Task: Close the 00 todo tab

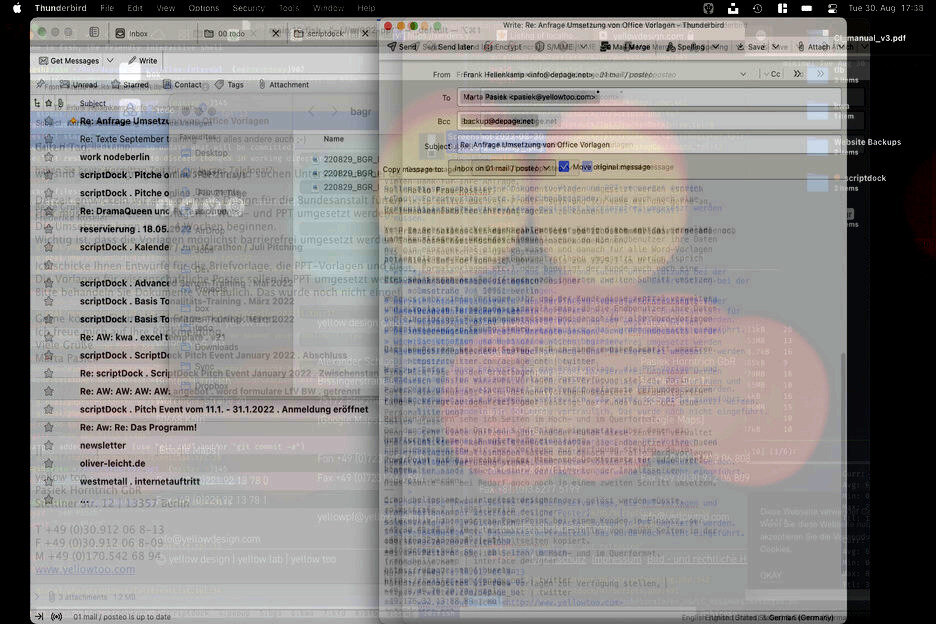Action: (276, 33)
